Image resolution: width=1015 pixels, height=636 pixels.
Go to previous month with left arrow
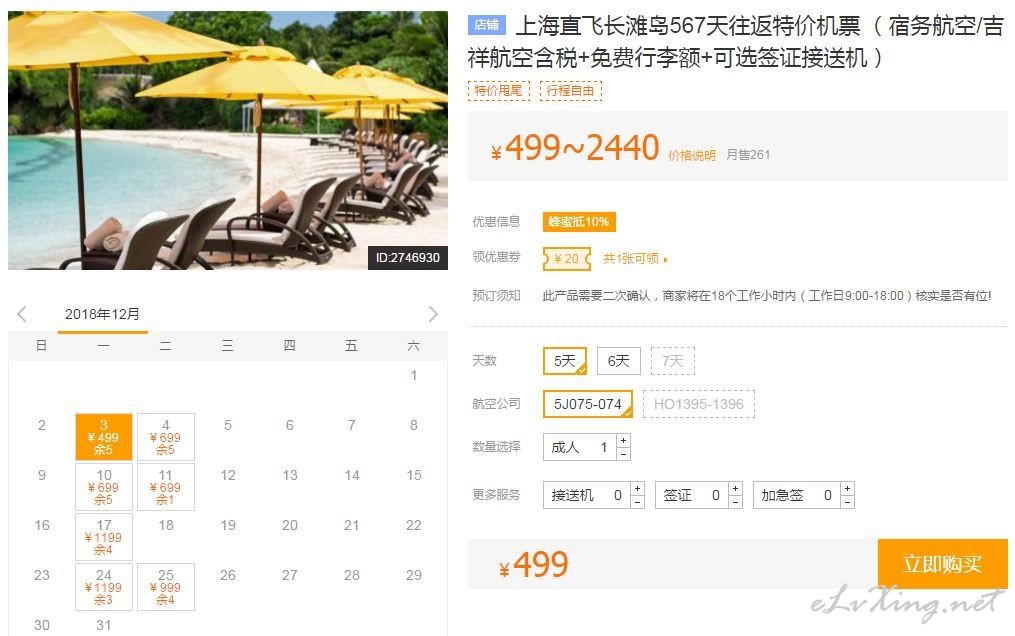[x=22, y=314]
